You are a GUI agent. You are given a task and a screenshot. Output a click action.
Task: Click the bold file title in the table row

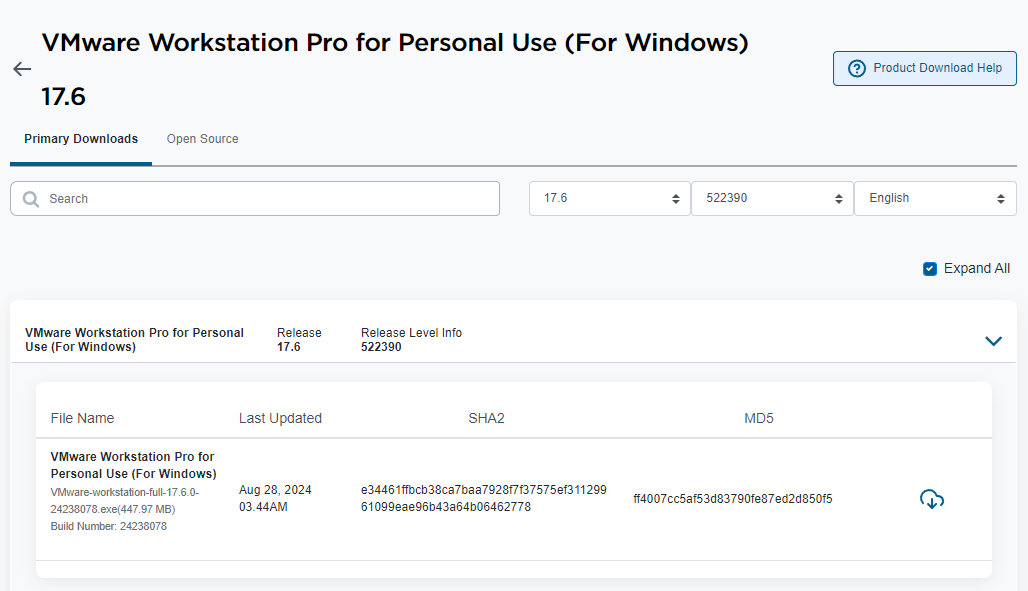(x=134, y=465)
